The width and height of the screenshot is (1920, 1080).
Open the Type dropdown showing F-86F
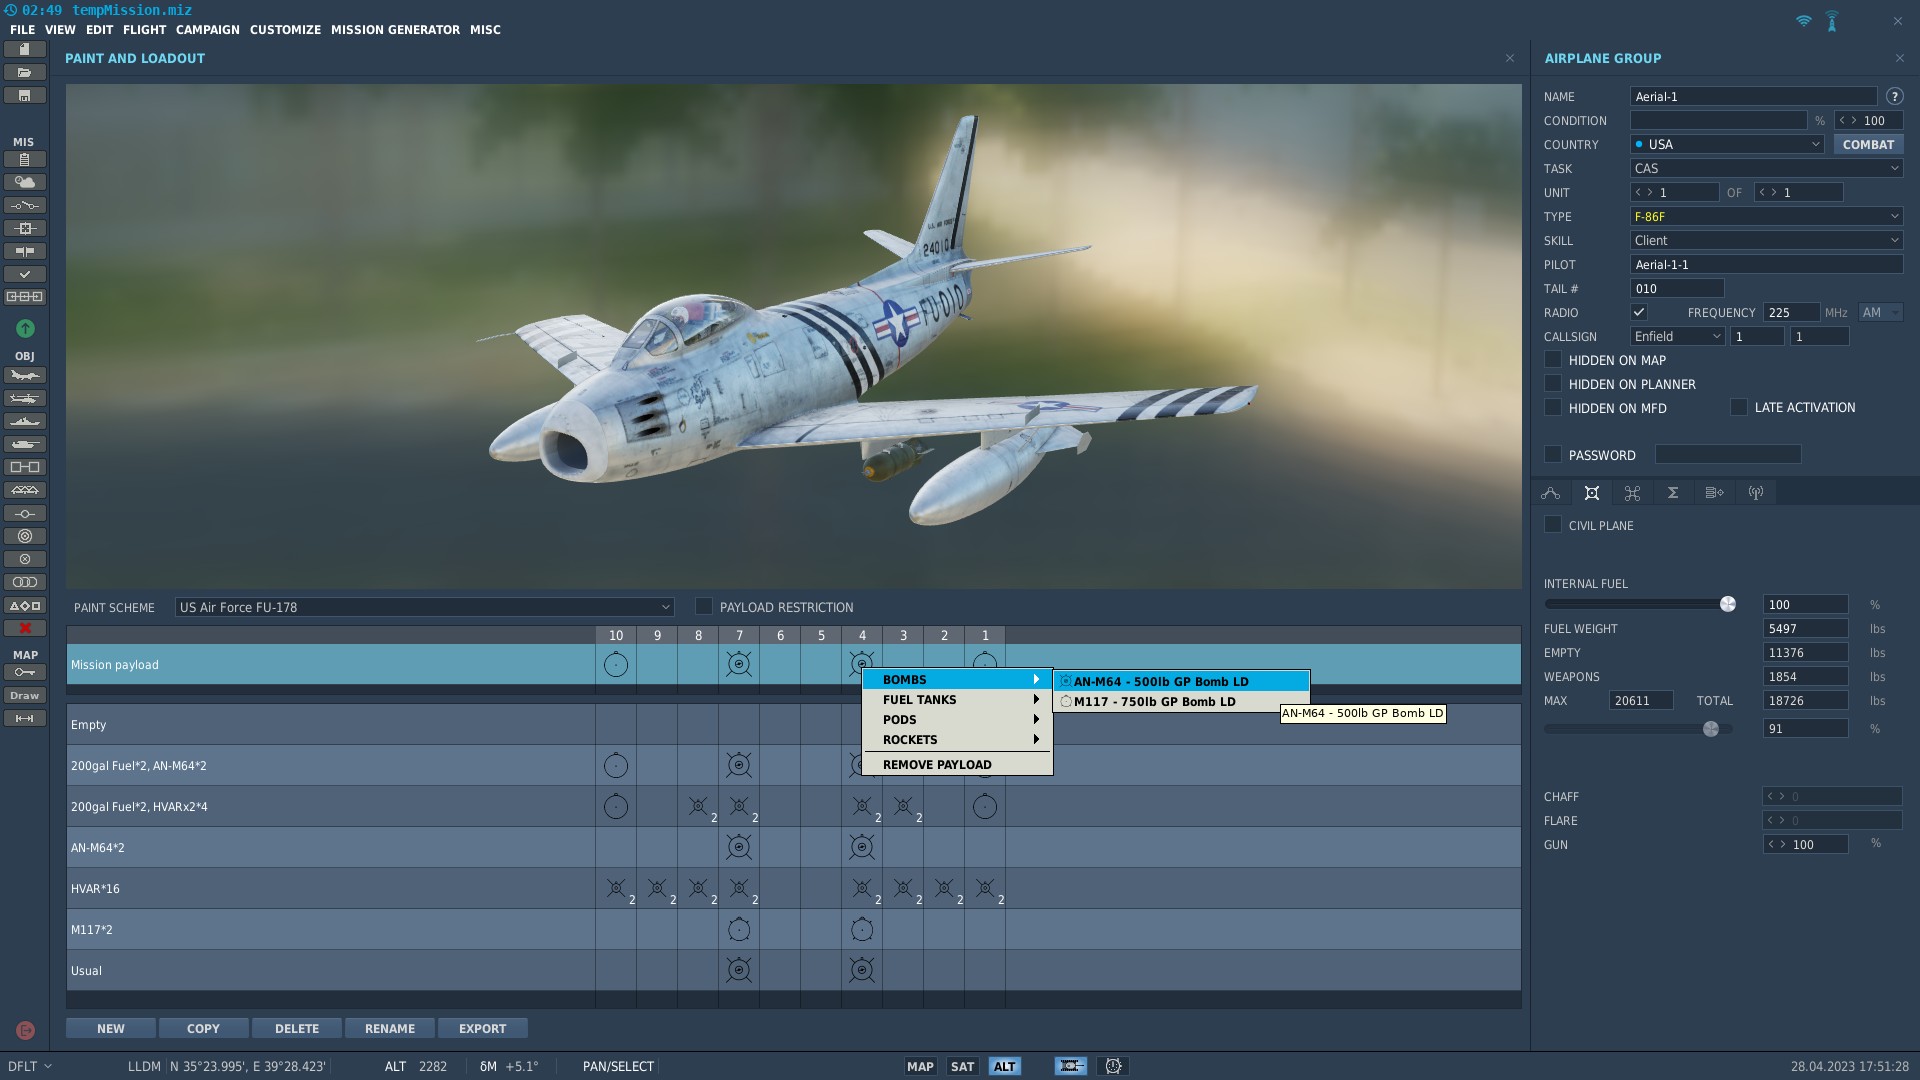tap(1766, 216)
